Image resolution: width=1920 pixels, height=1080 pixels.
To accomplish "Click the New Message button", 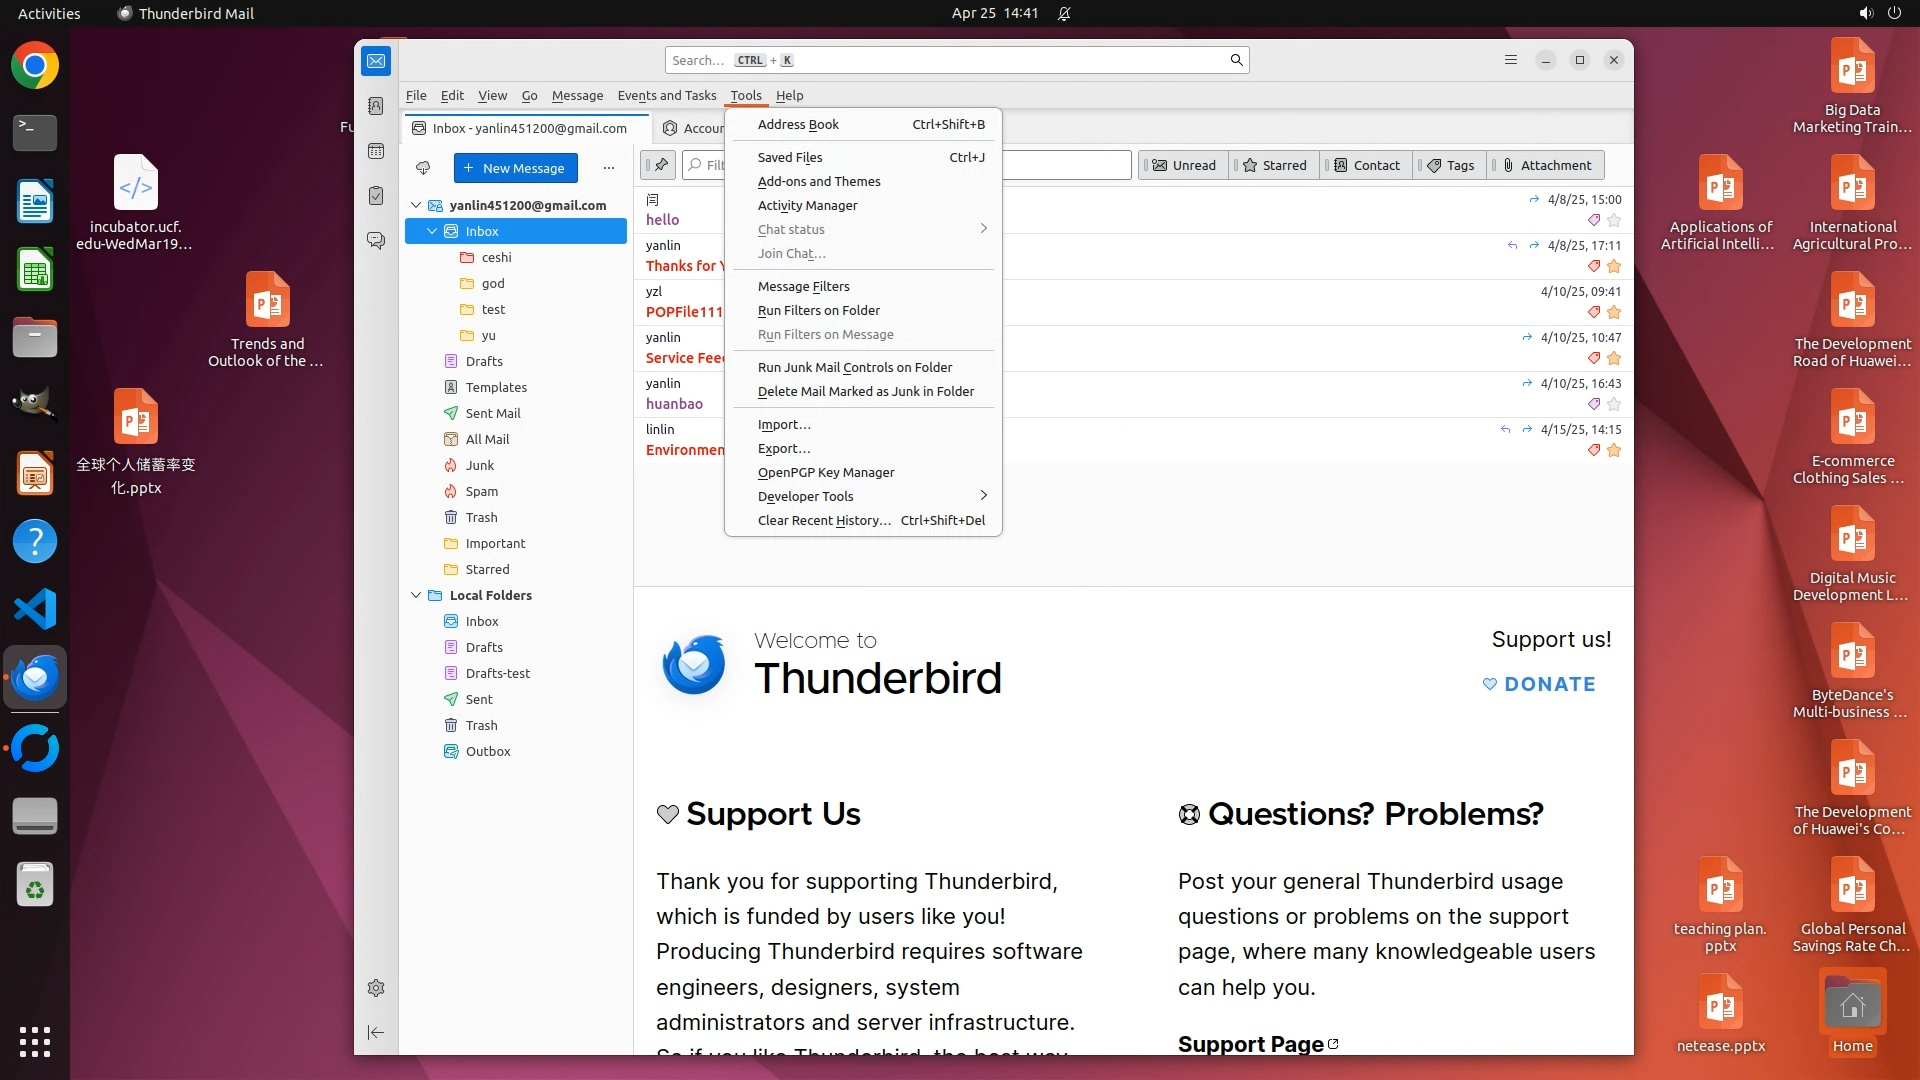I will [x=515, y=168].
